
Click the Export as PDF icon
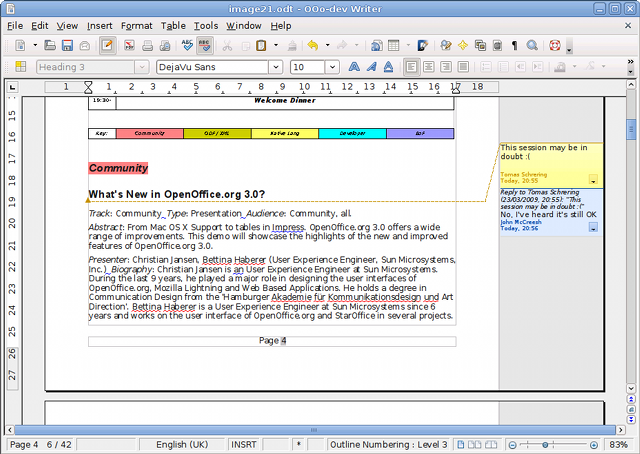coord(129,46)
